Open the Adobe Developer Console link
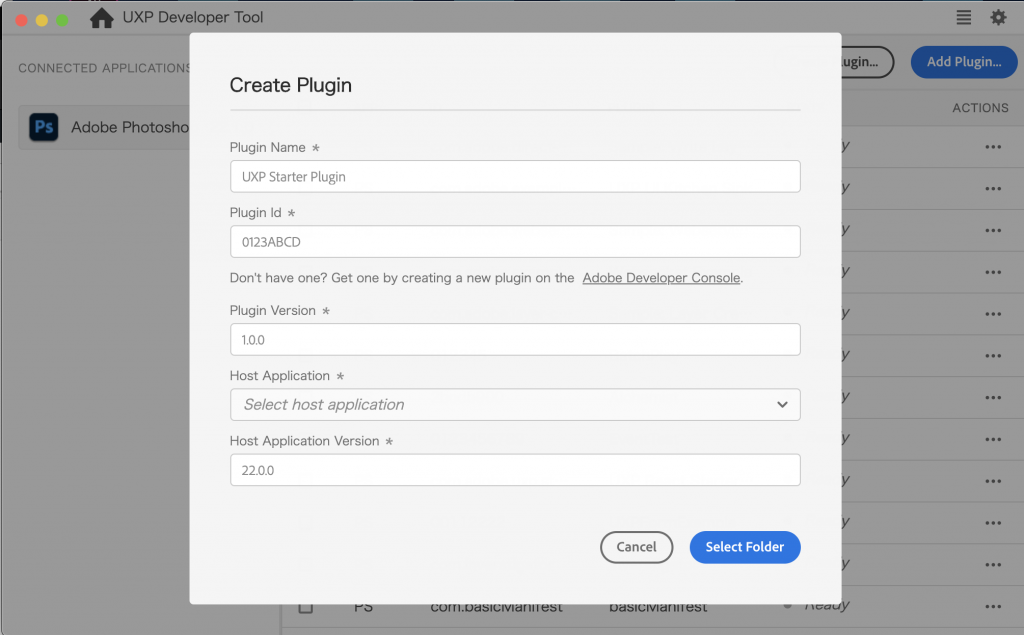1024x635 pixels. click(x=661, y=278)
